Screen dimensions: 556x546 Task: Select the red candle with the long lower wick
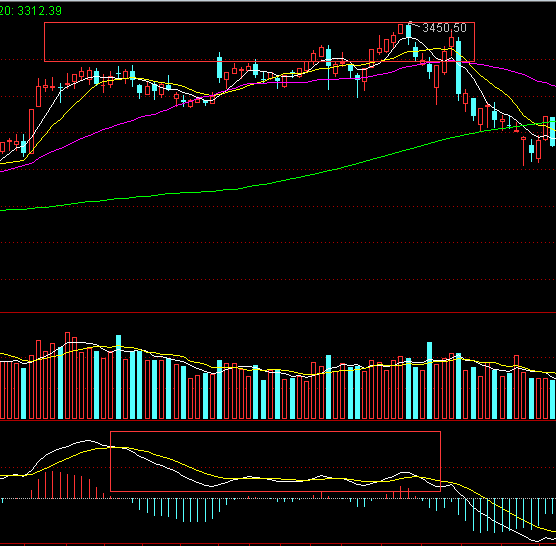pyautogui.click(x=437, y=84)
